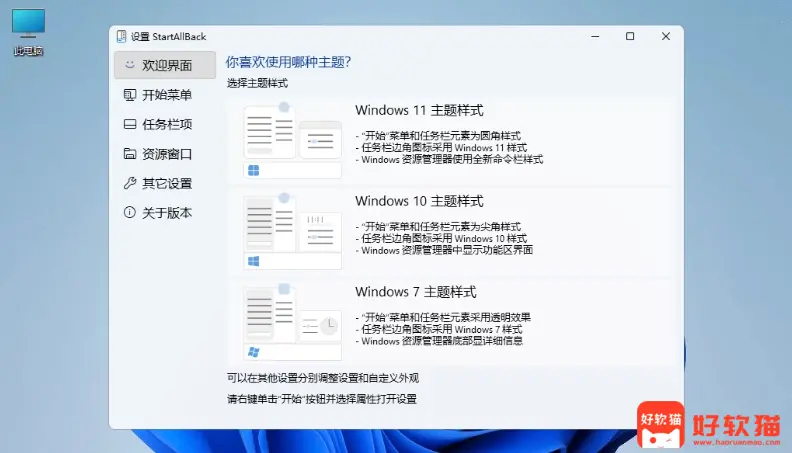Maximize the StartAllBack settings window
The image size is (792, 453).
point(630,36)
